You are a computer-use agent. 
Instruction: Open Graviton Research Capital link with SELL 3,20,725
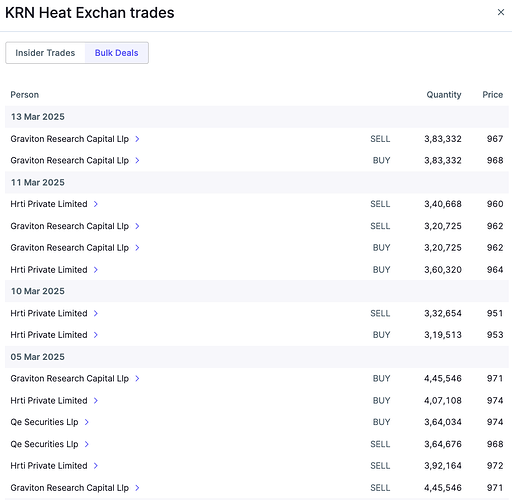[69, 226]
